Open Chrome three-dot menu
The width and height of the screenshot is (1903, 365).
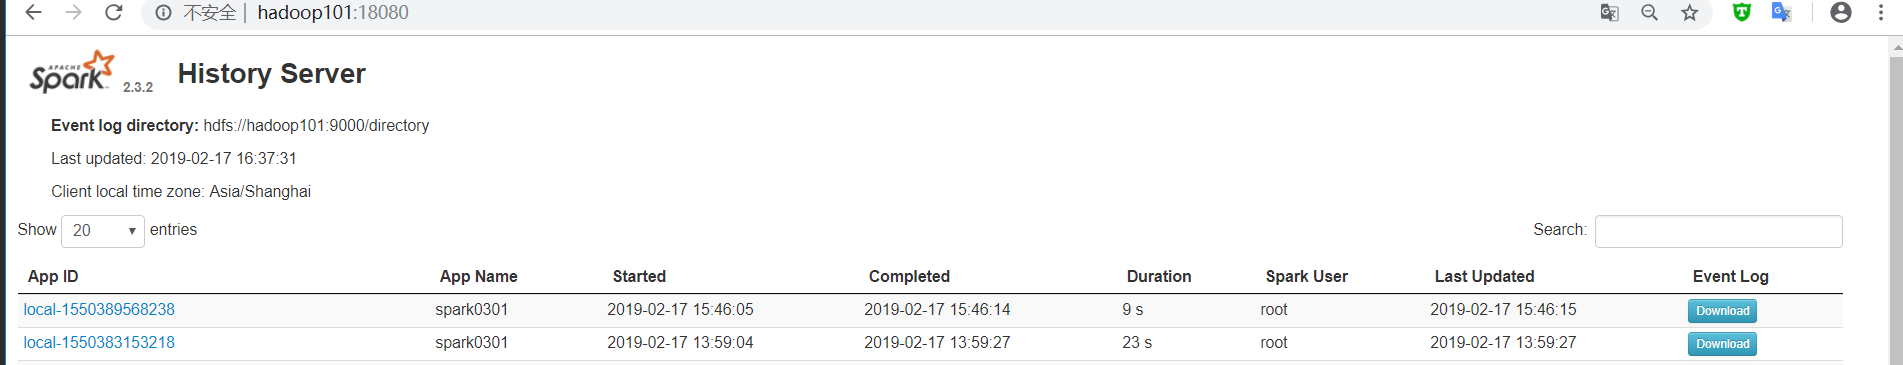(1881, 13)
